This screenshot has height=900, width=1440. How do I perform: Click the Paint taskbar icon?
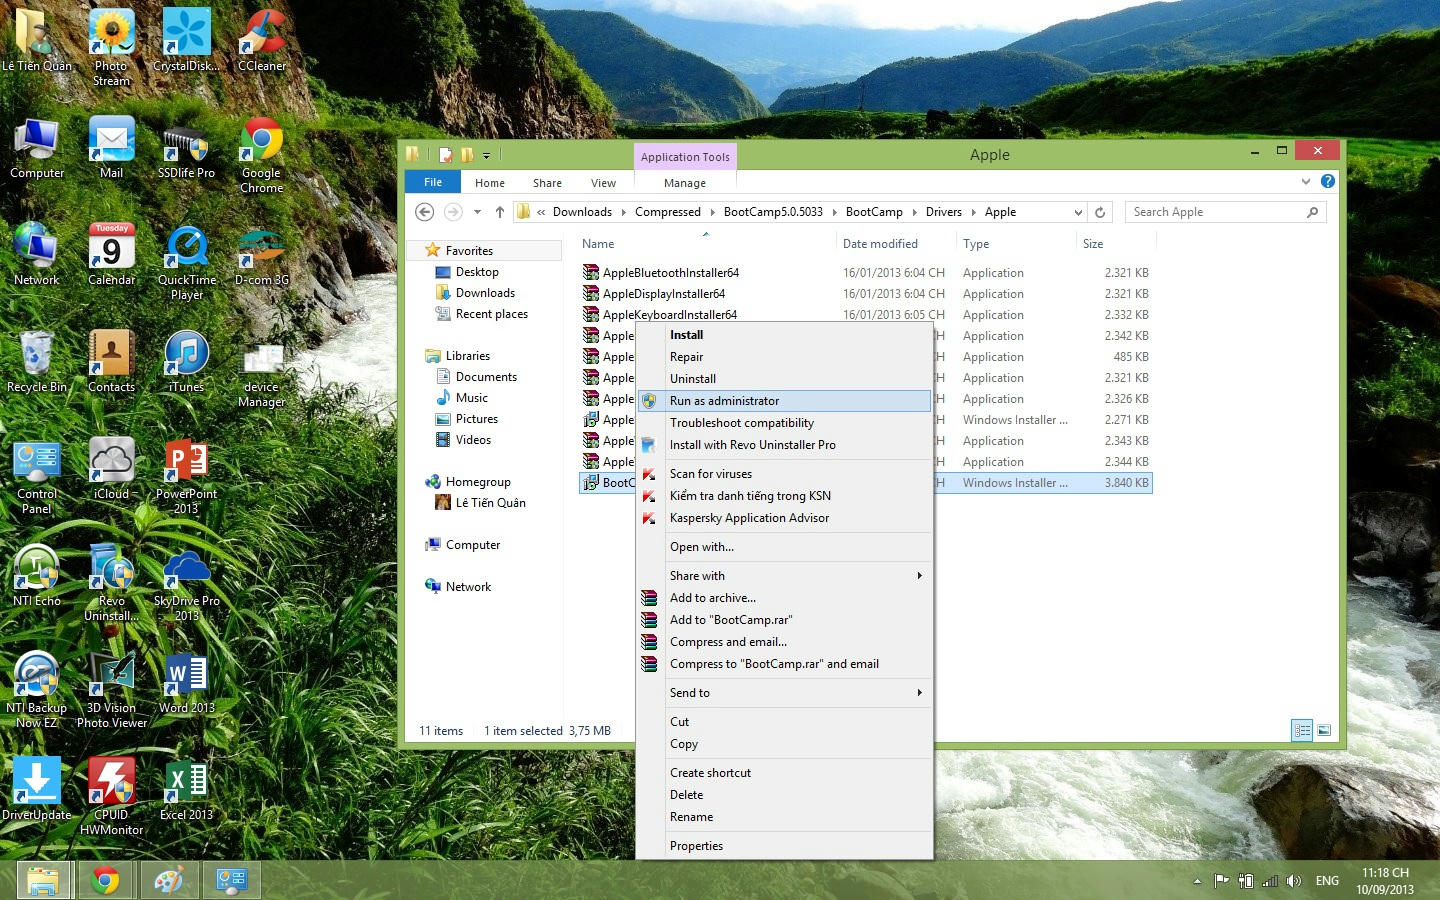(x=168, y=880)
